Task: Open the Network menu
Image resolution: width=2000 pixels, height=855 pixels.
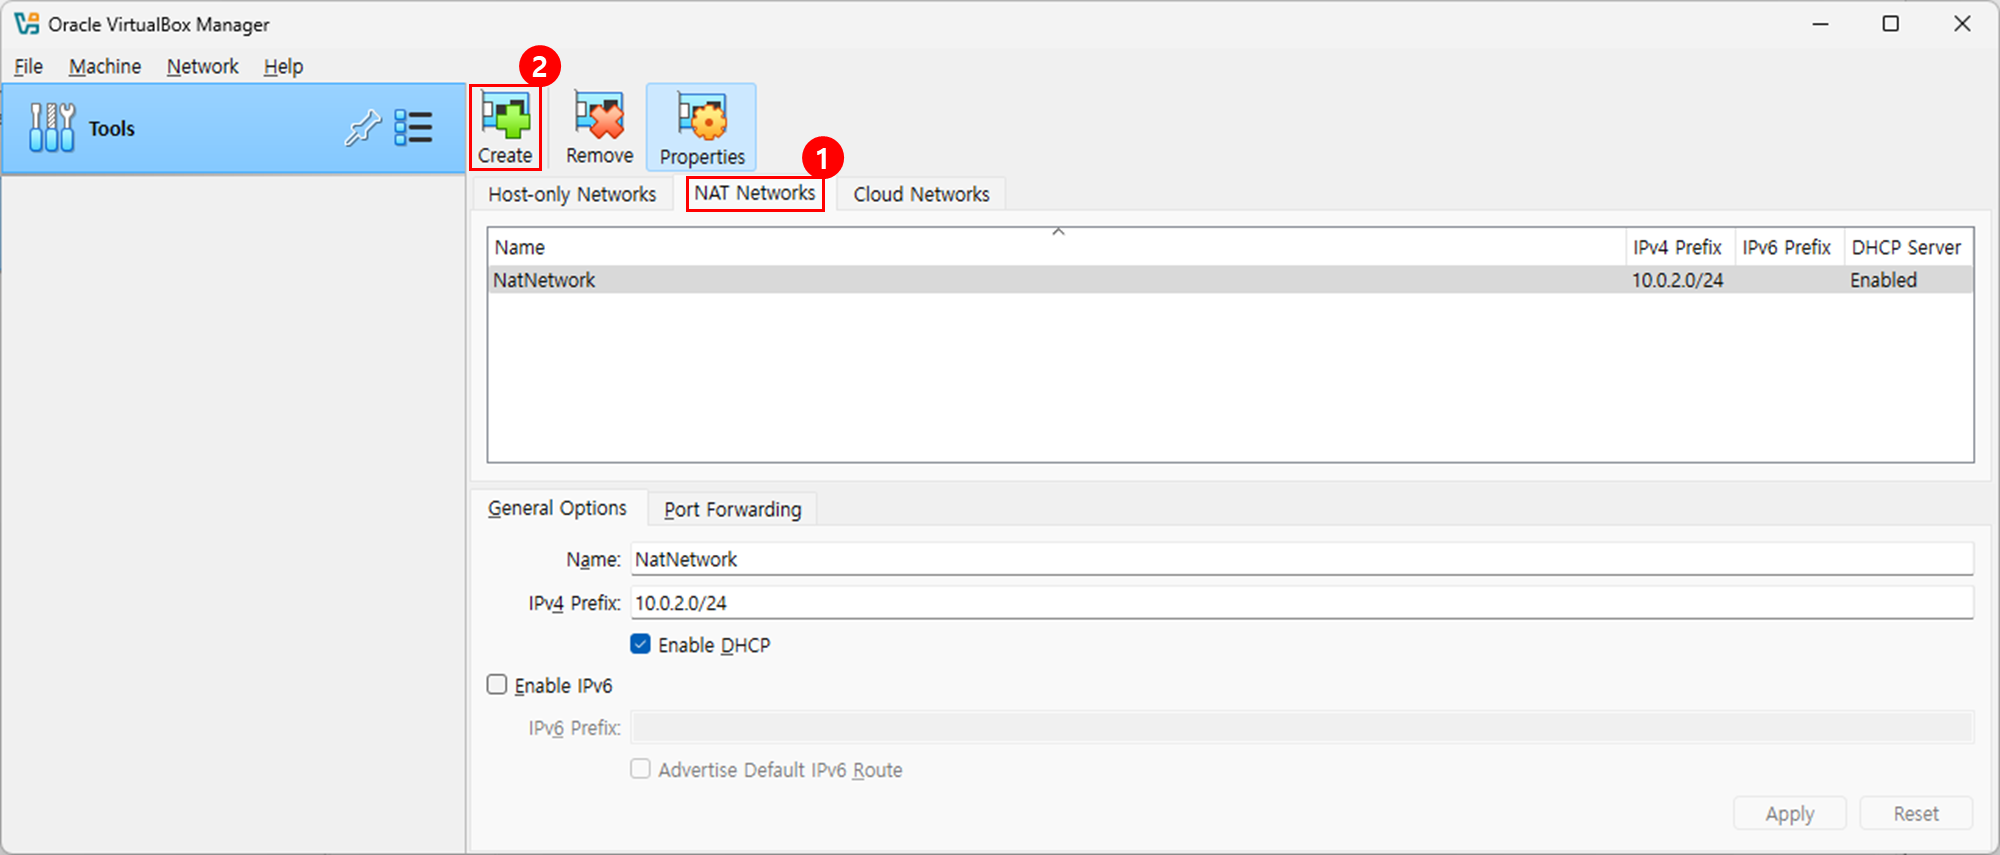Action: click(203, 66)
